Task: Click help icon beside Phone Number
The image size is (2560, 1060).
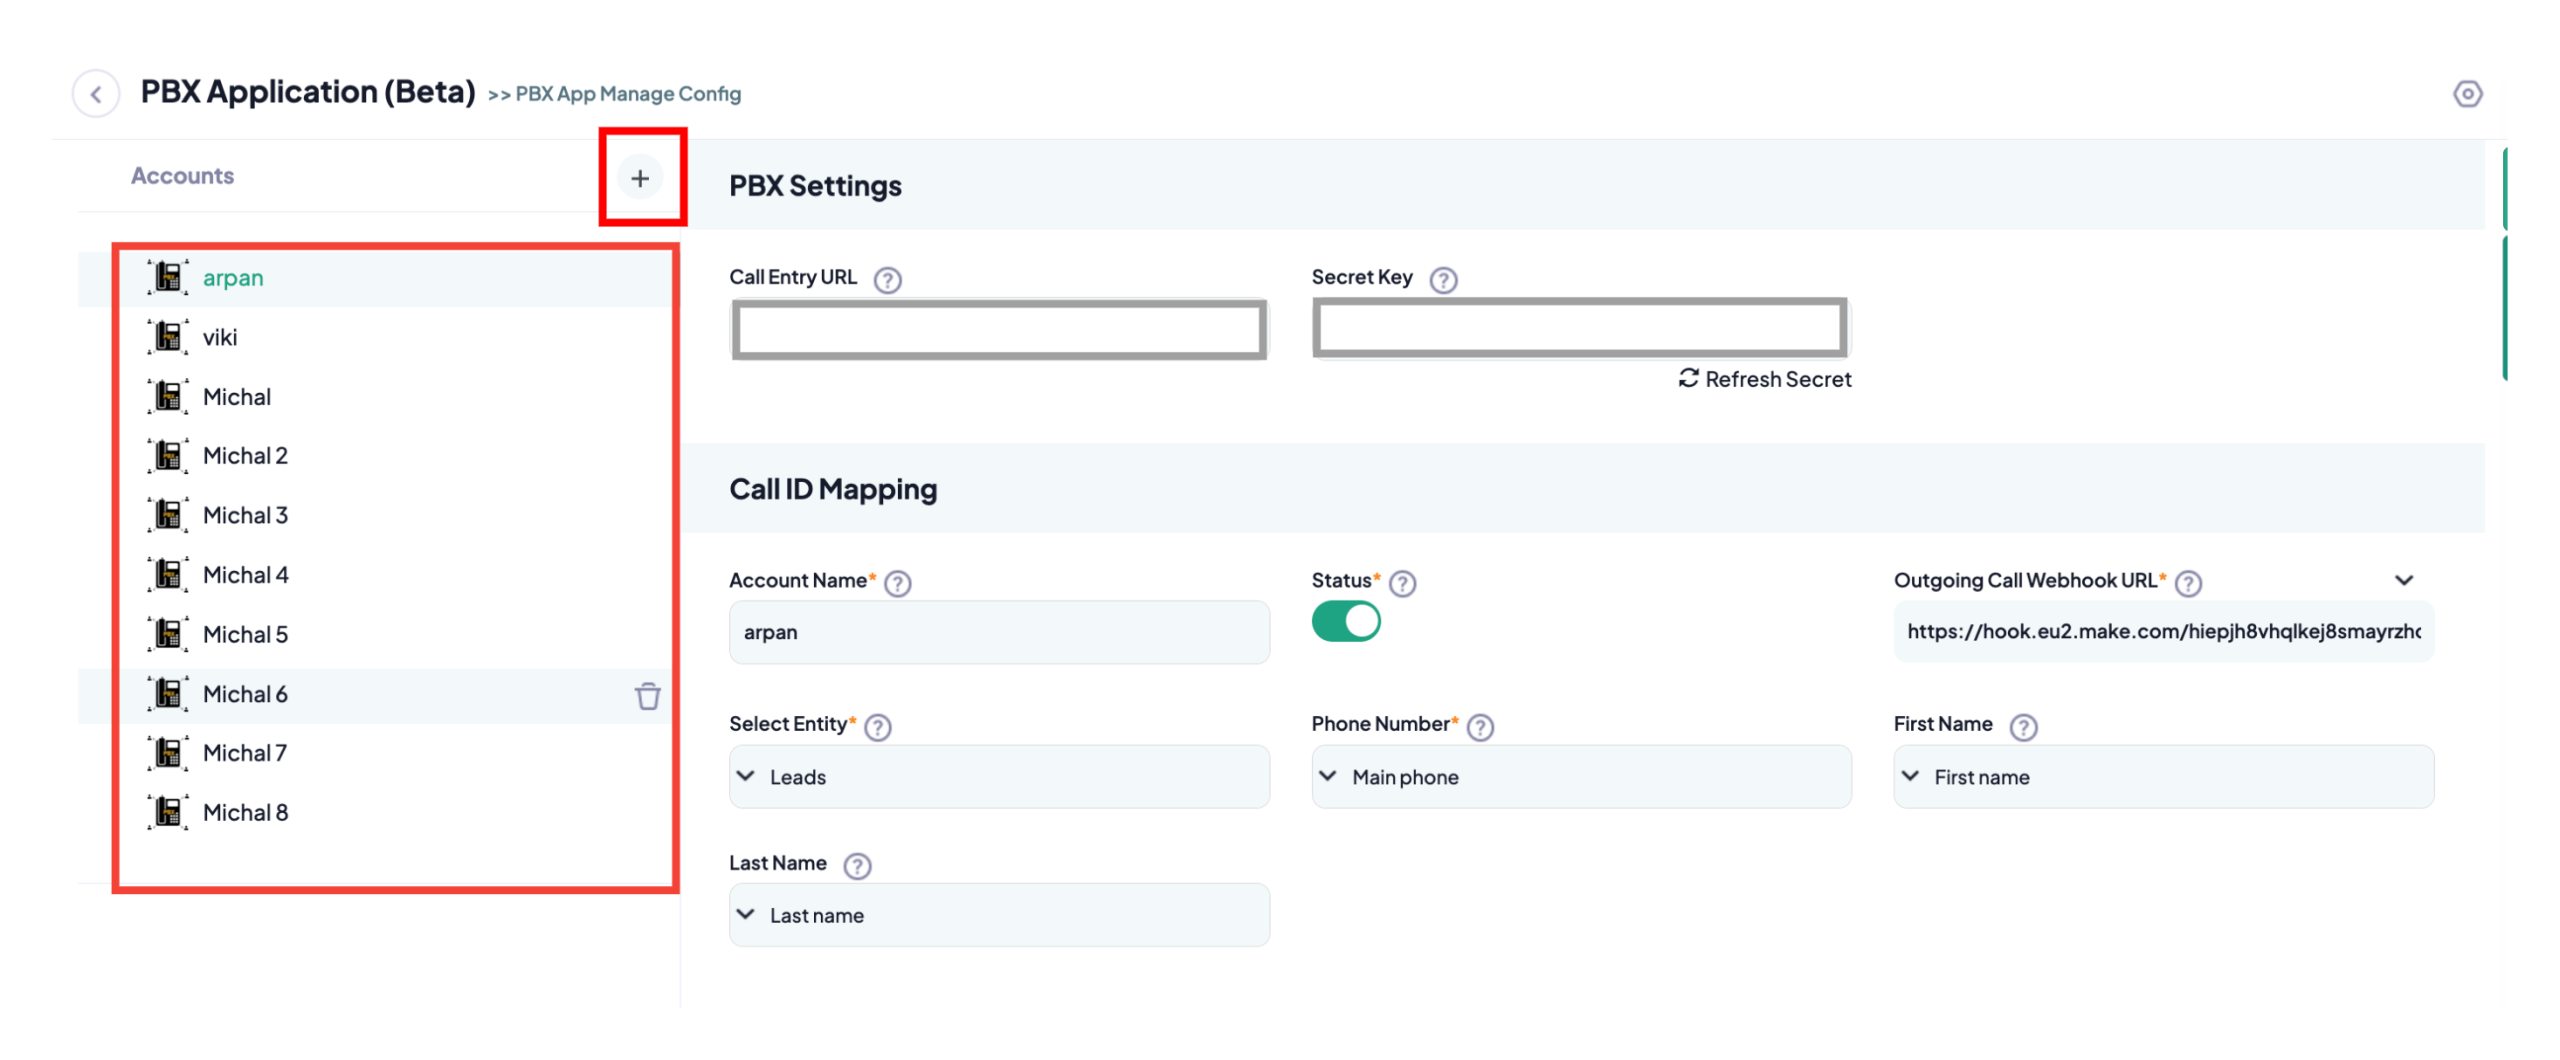Action: (1480, 727)
